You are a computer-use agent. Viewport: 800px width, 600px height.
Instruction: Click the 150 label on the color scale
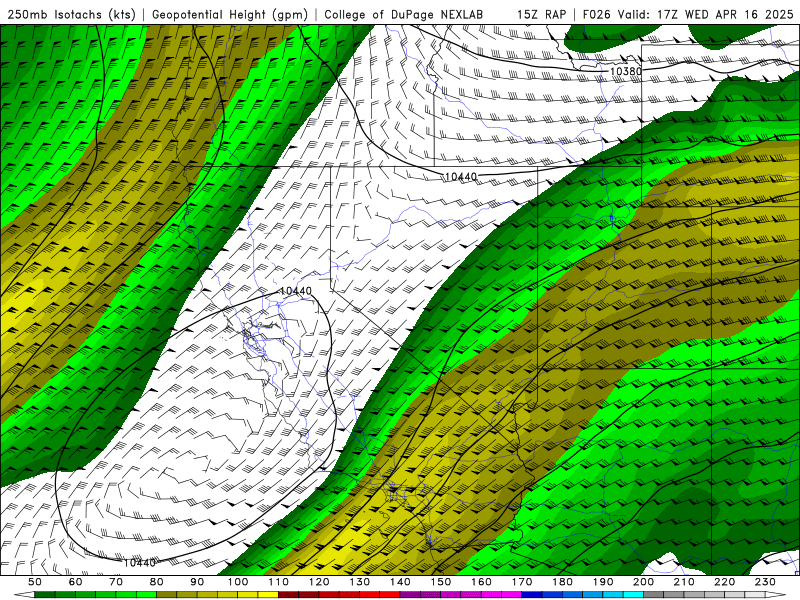[441, 582]
